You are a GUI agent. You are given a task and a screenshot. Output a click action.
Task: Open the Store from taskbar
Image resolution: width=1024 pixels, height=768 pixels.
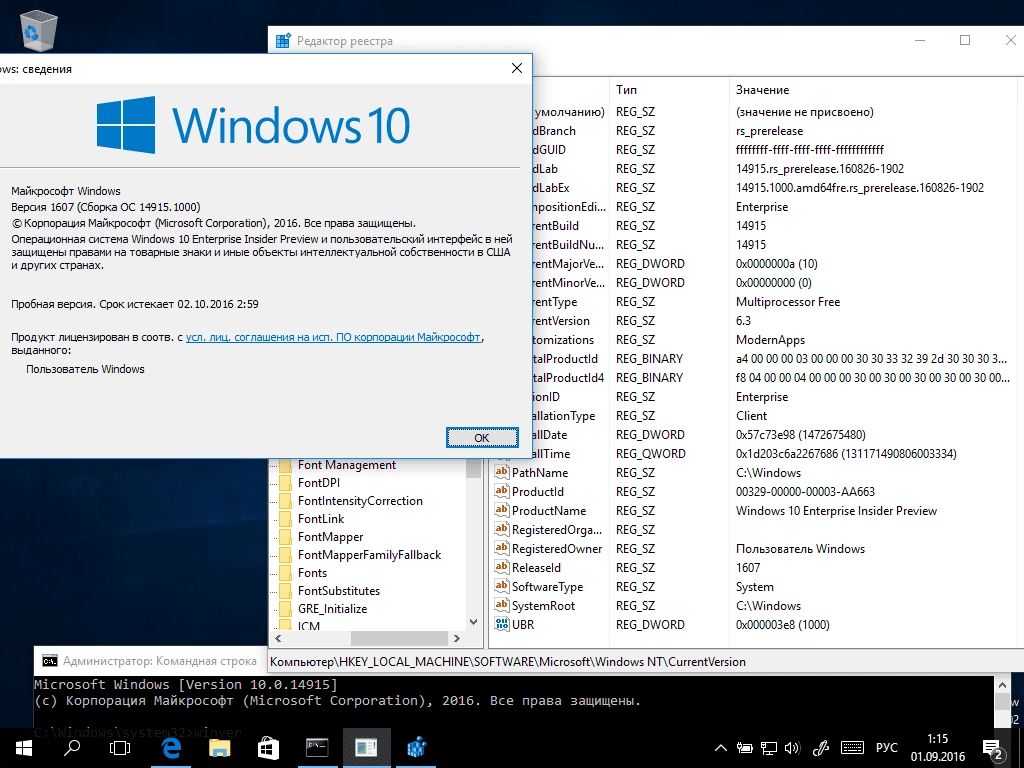pos(268,748)
